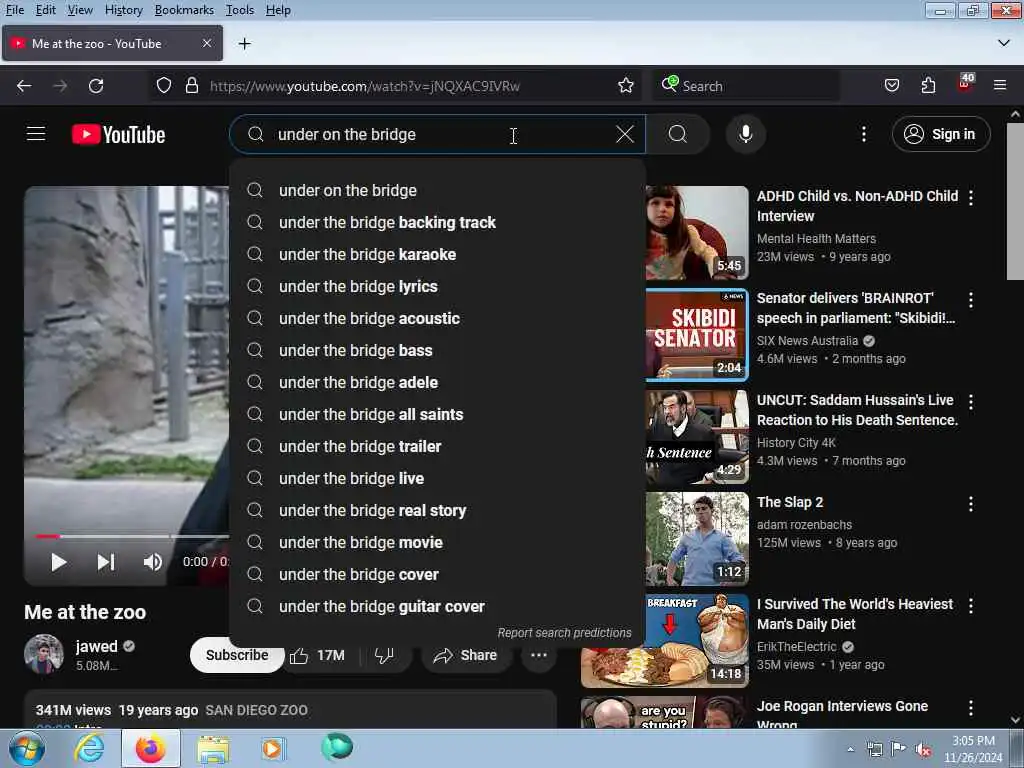Select suggestion under the bridge acoustic
The image size is (1024, 768).
pyautogui.click(x=437, y=319)
